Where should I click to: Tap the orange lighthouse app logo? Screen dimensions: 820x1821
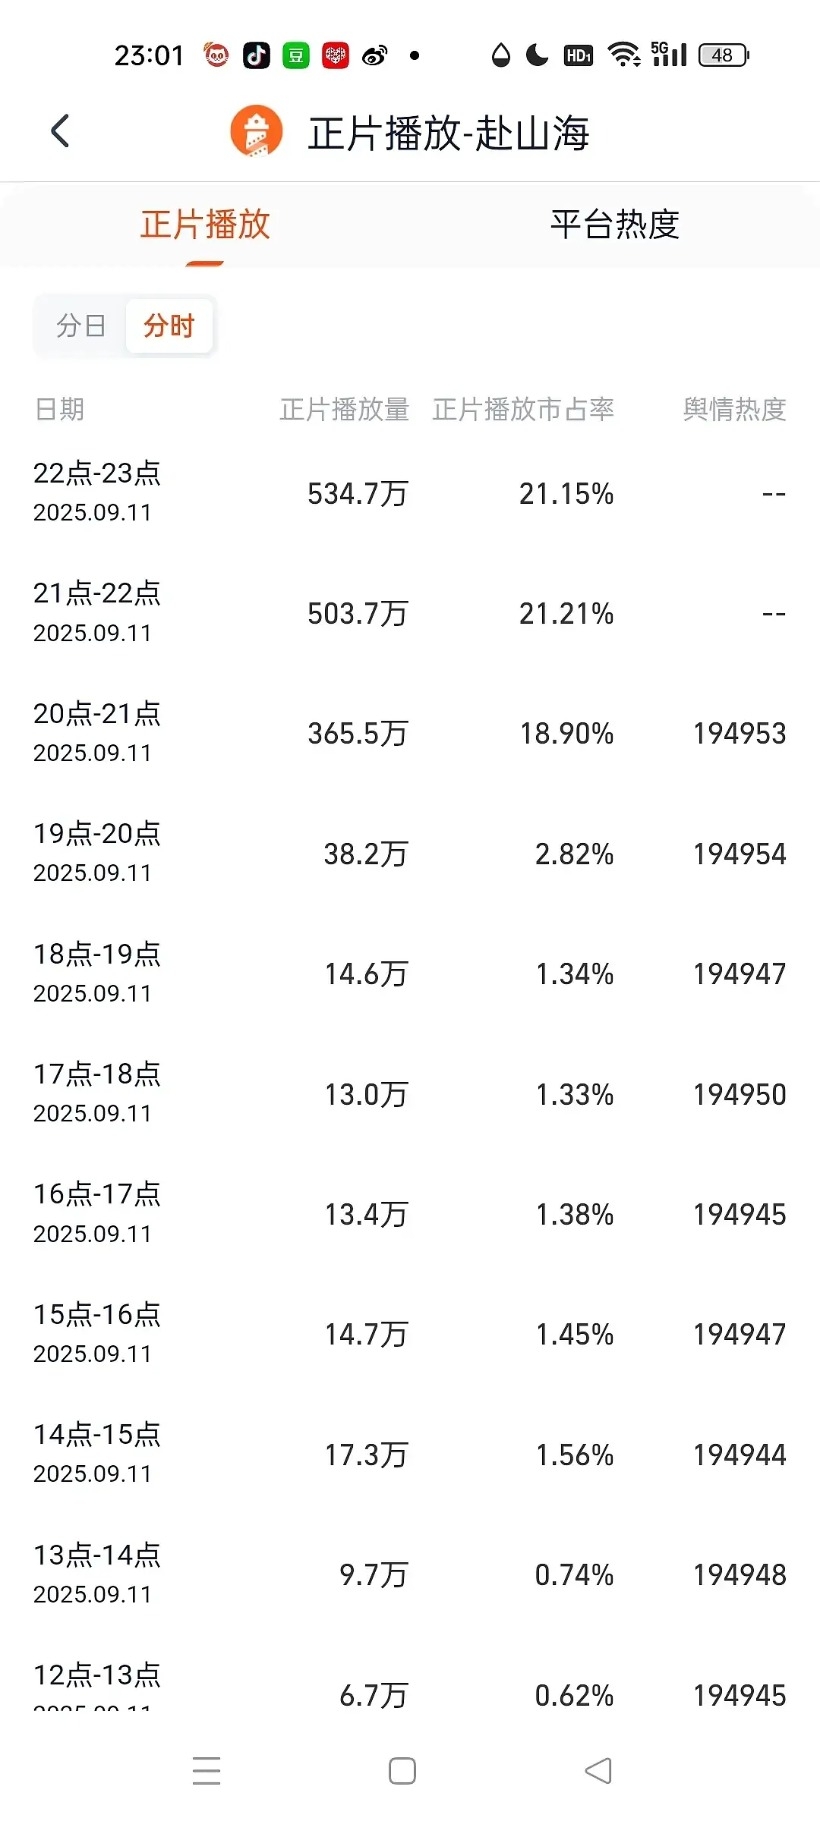tap(256, 132)
